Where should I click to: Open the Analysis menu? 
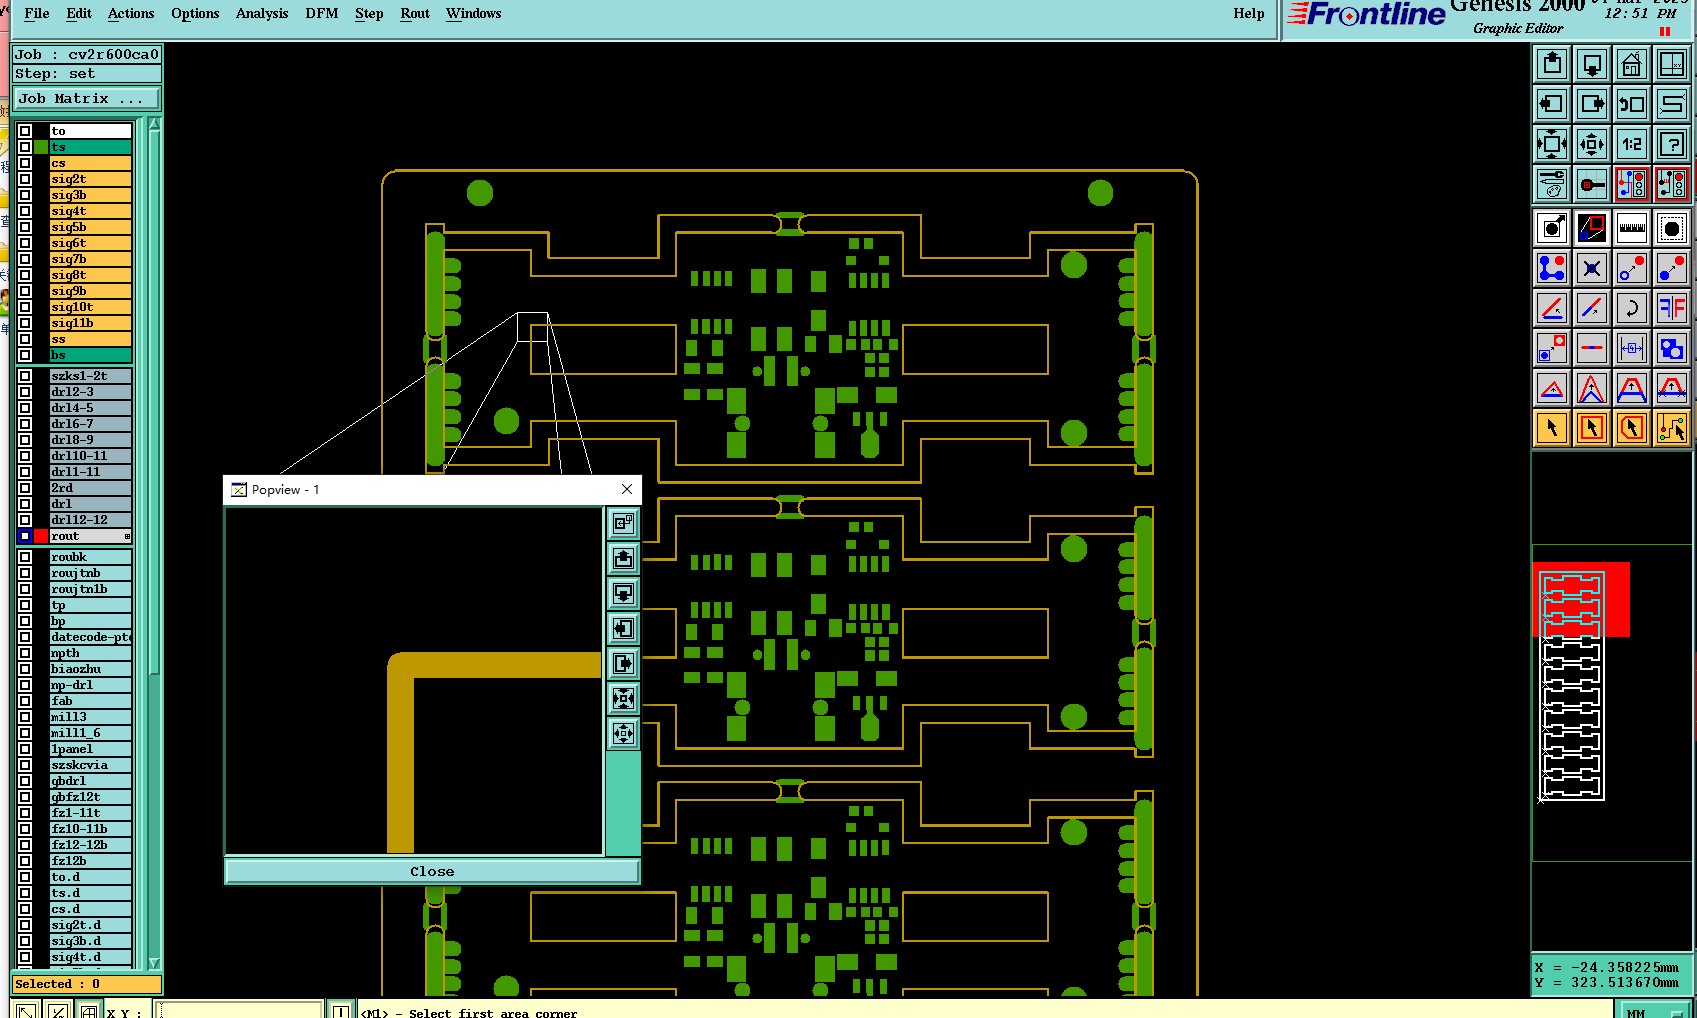(x=262, y=13)
